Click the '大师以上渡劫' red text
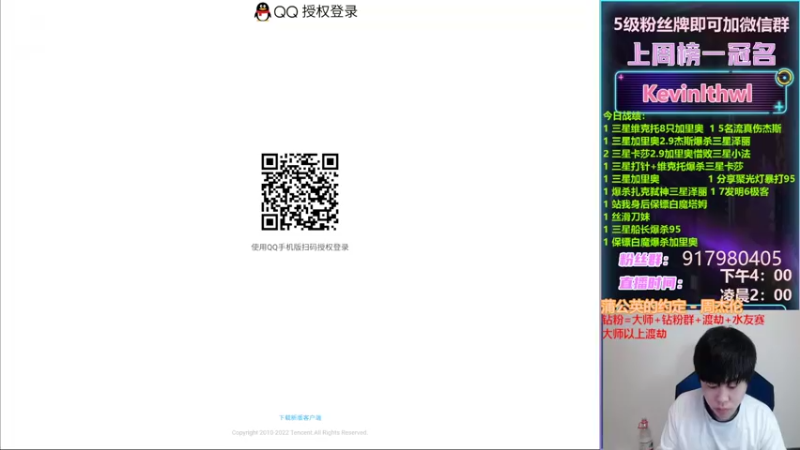The image size is (800, 450). click(635, 334)
